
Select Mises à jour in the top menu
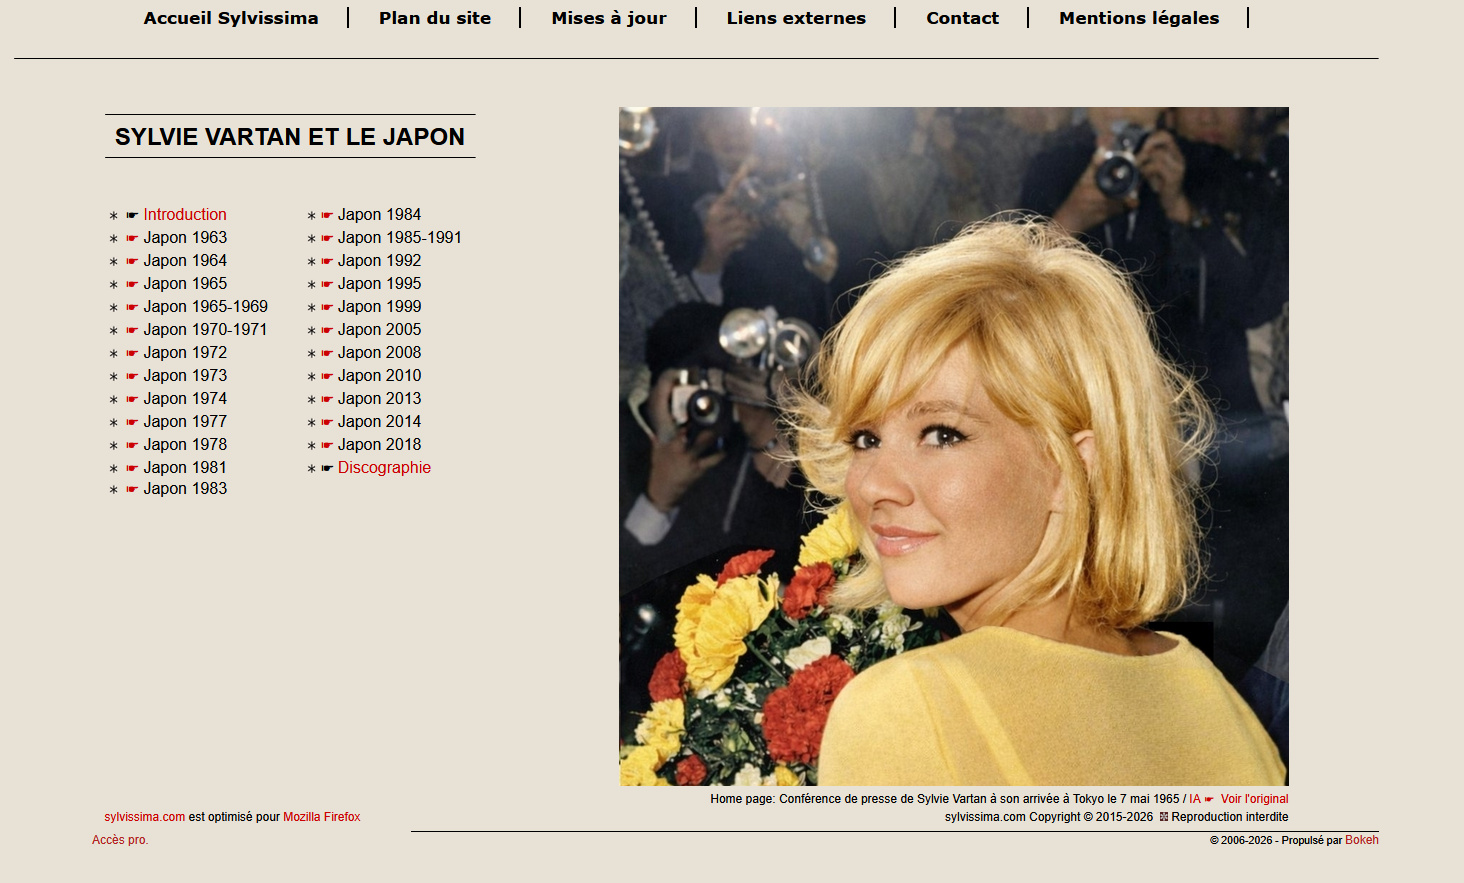[x=608, y=17]
